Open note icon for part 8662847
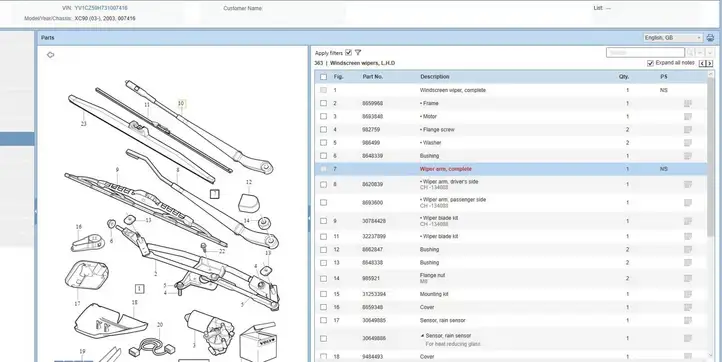This screenshot has width=722, height=362. click(688, 250)
